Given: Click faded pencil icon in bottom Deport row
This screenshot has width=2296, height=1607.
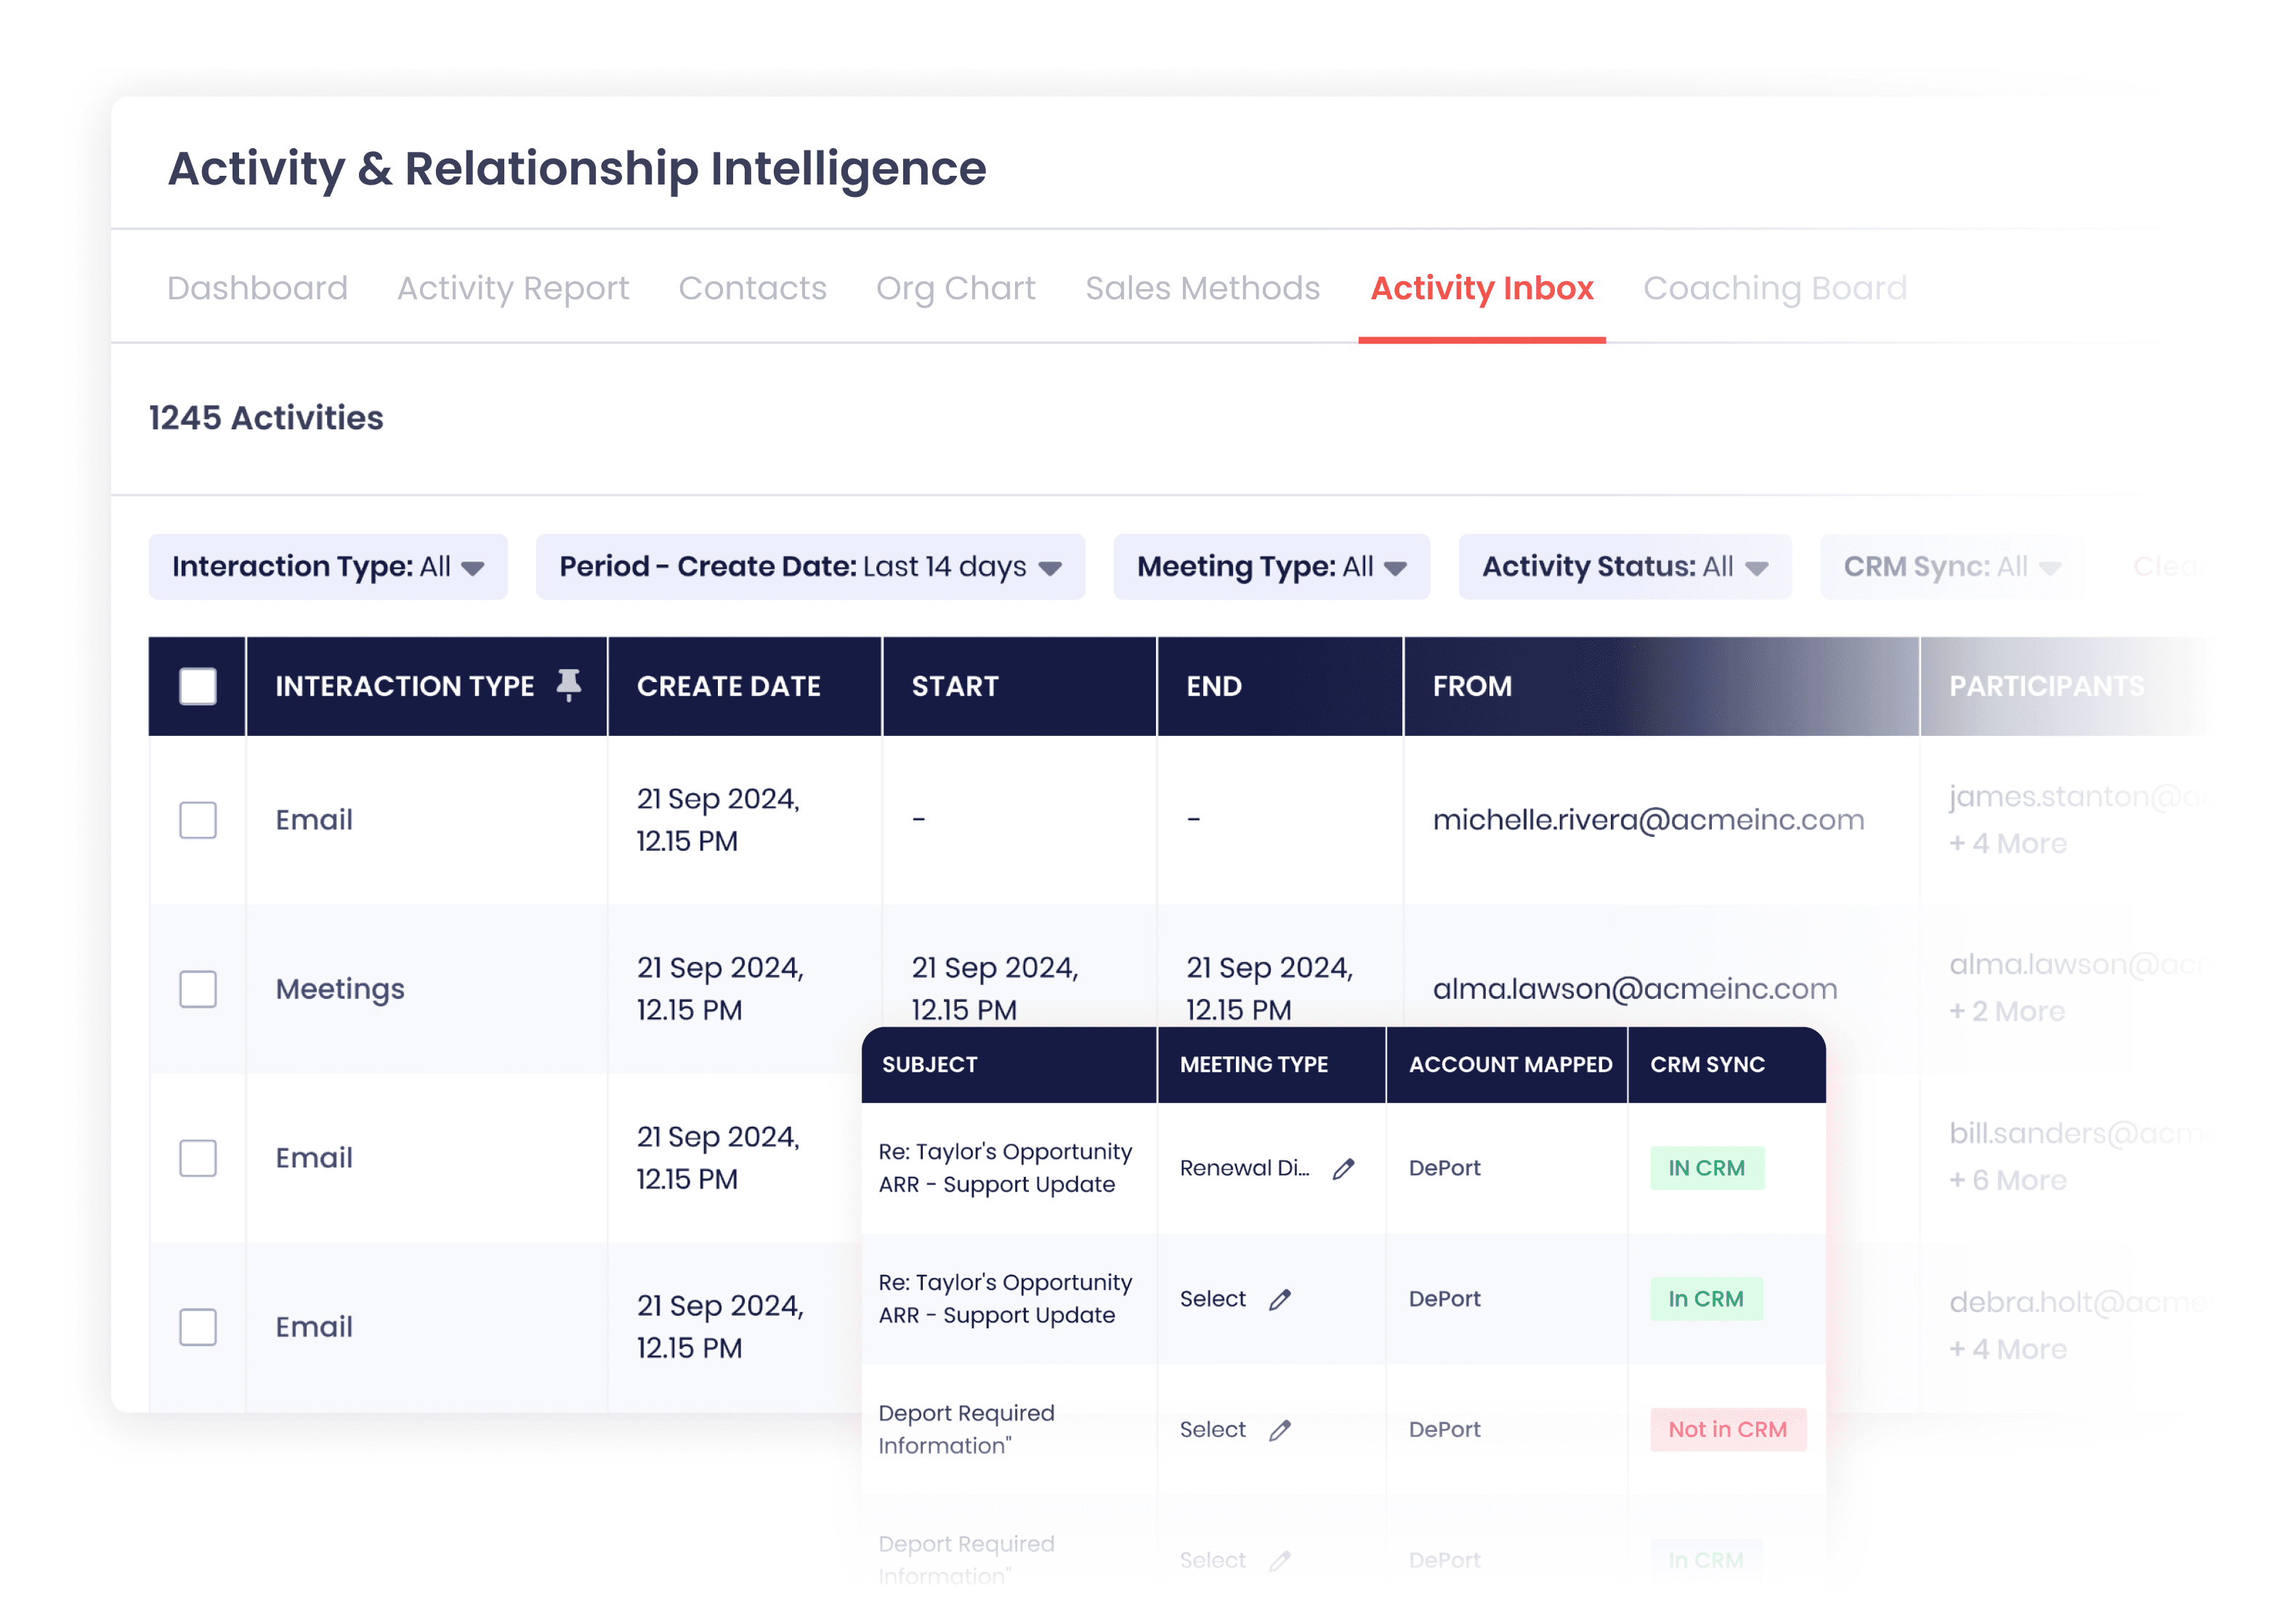Looking at the screenshot, I should [x=1279, y=1560].
